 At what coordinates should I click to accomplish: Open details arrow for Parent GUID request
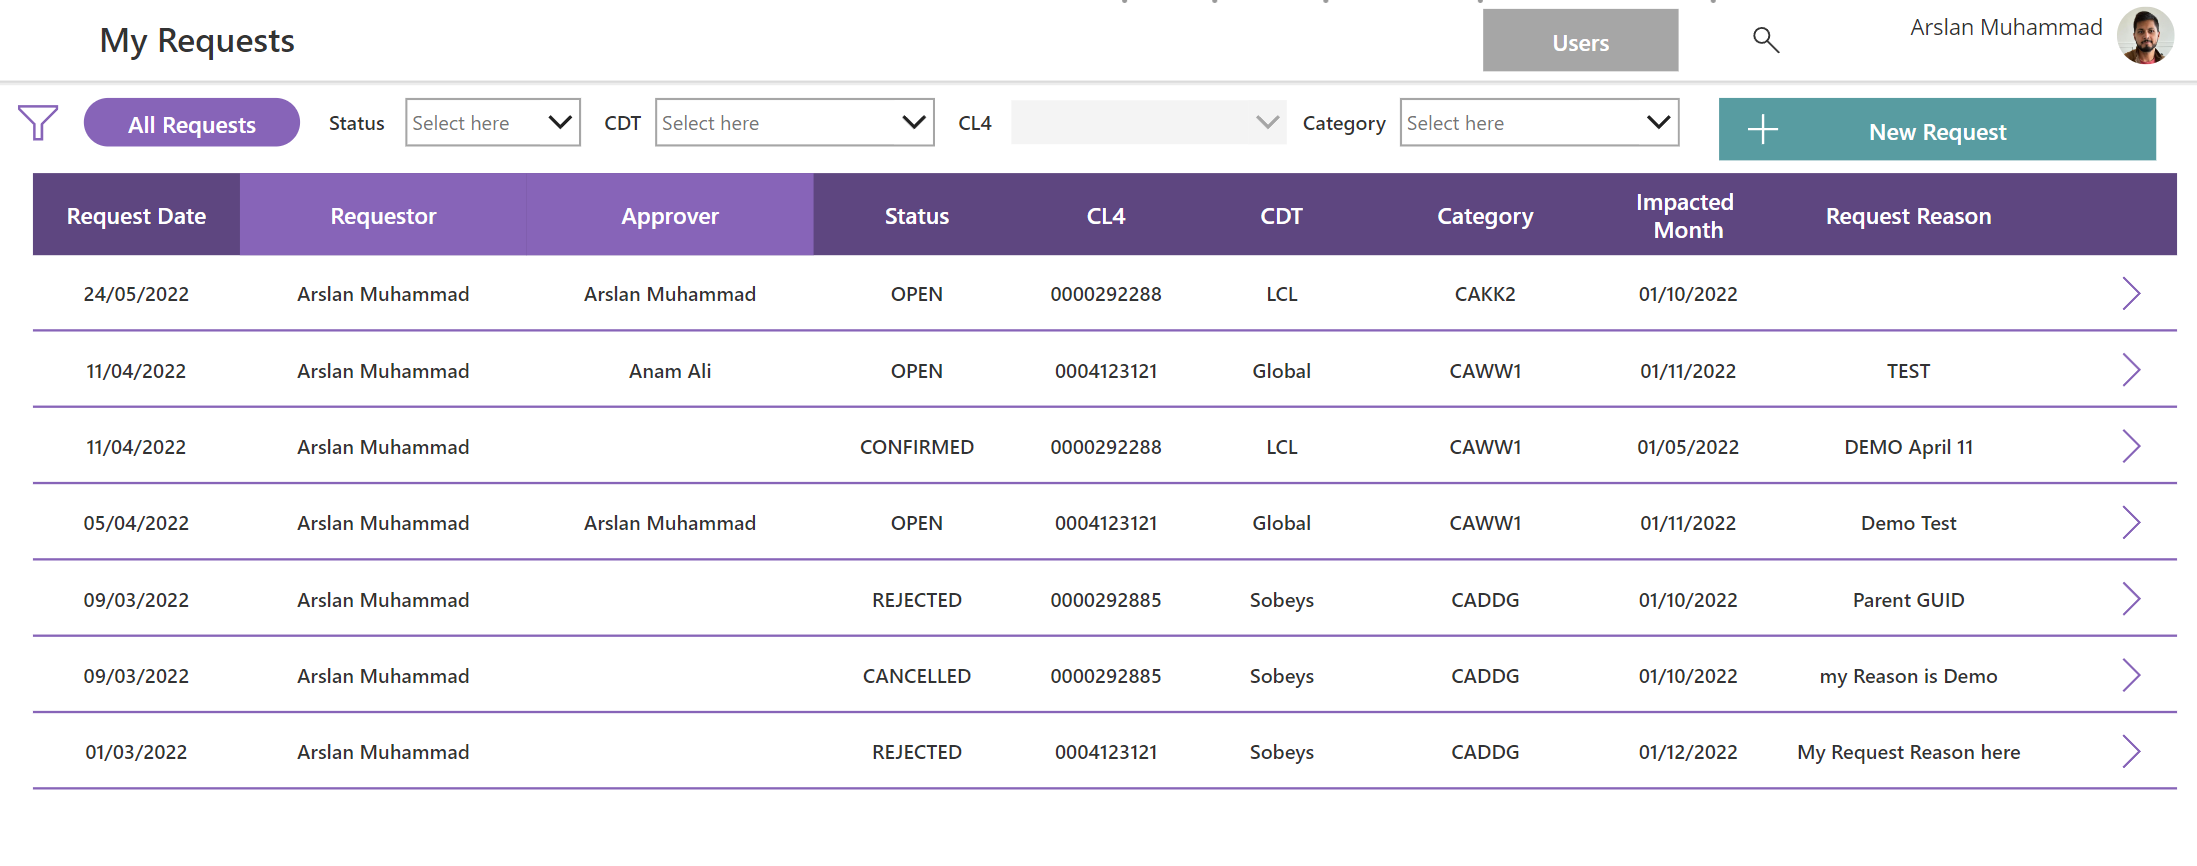click(x=2131, y=599)
